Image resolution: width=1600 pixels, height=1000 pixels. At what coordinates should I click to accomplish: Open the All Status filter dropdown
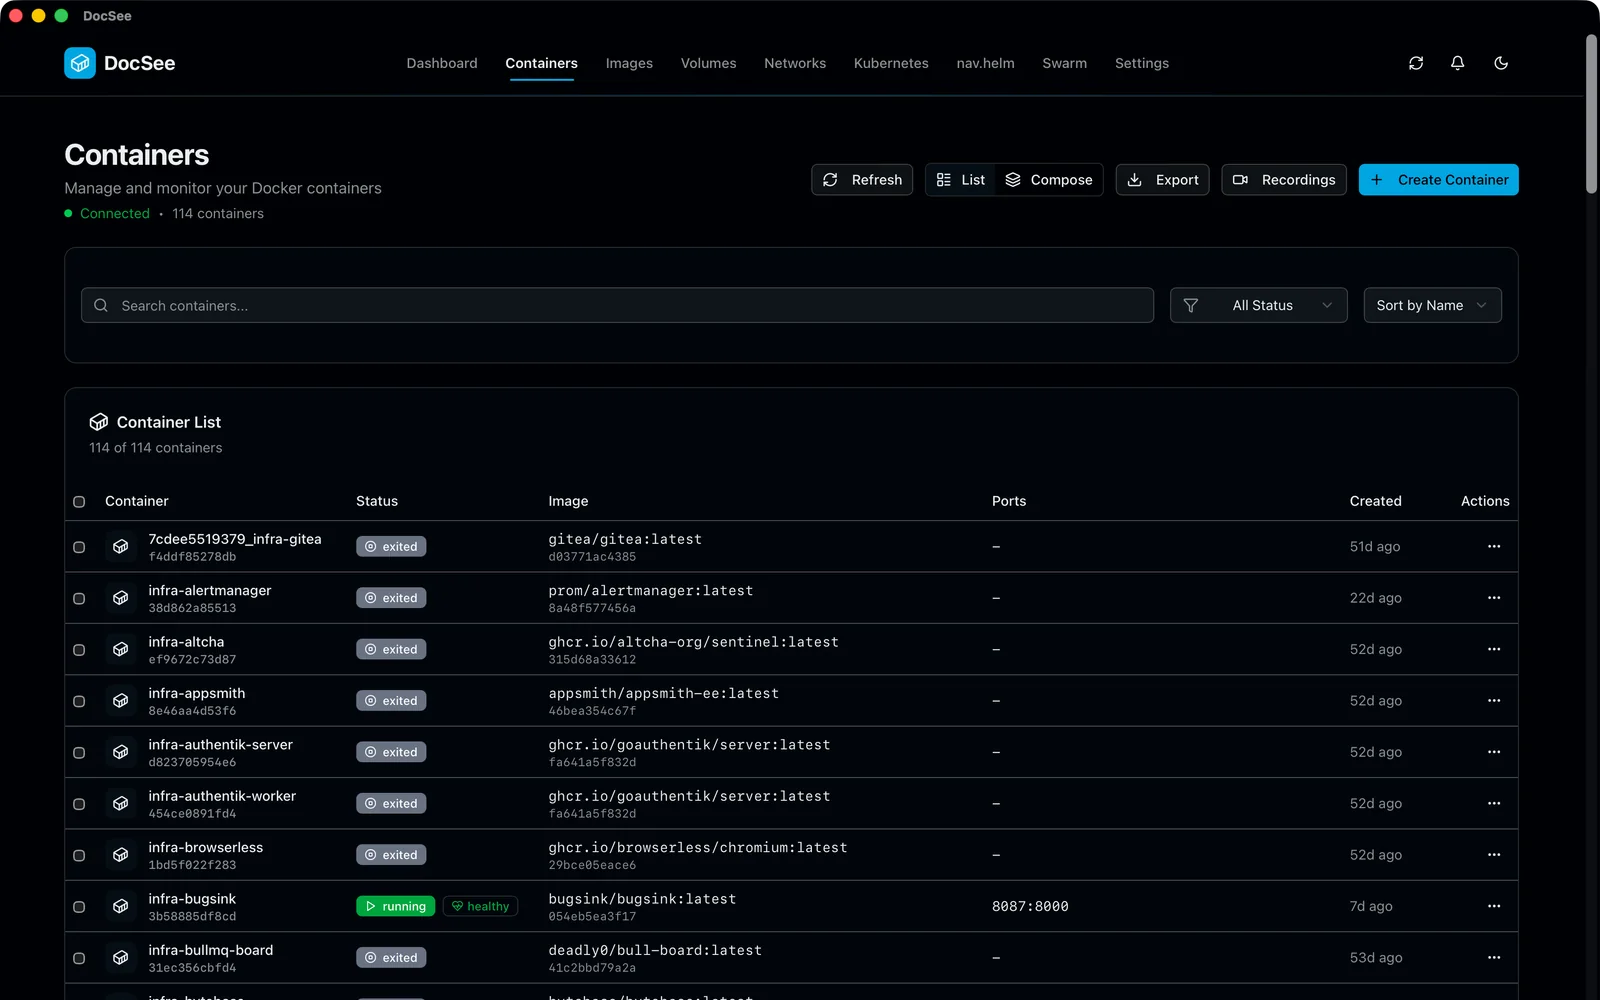1258,305
